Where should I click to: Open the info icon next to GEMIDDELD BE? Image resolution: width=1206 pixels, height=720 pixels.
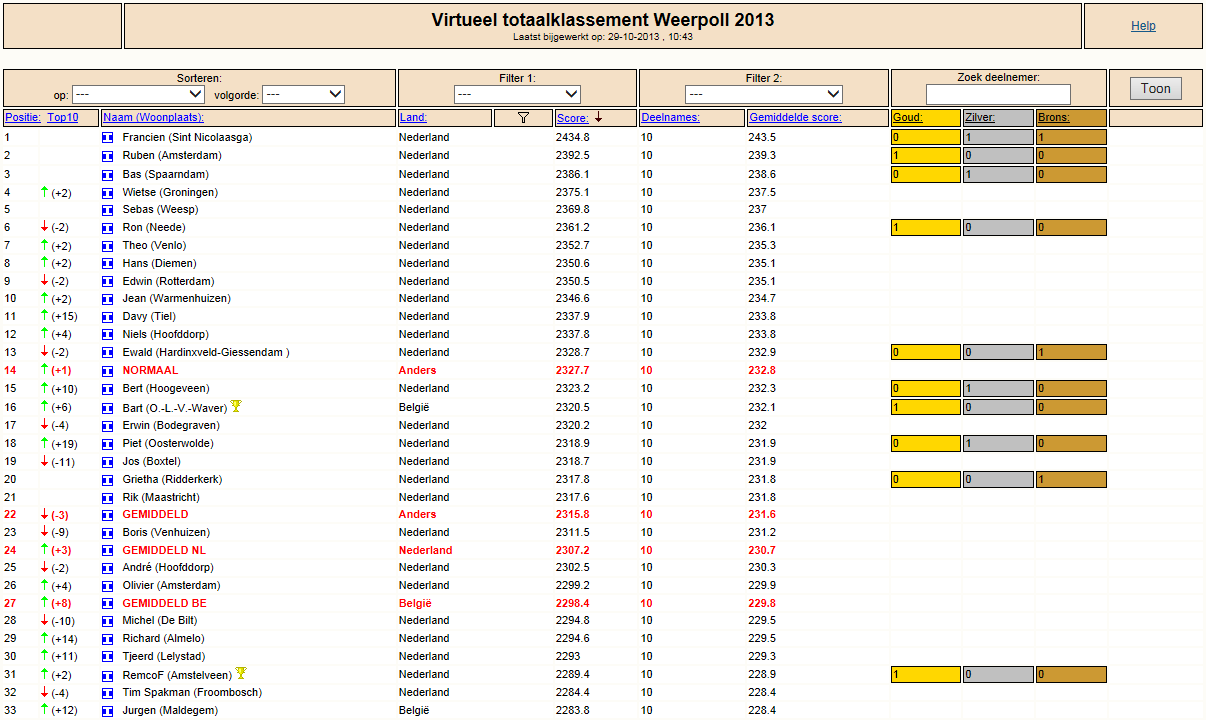coord(108,603)
